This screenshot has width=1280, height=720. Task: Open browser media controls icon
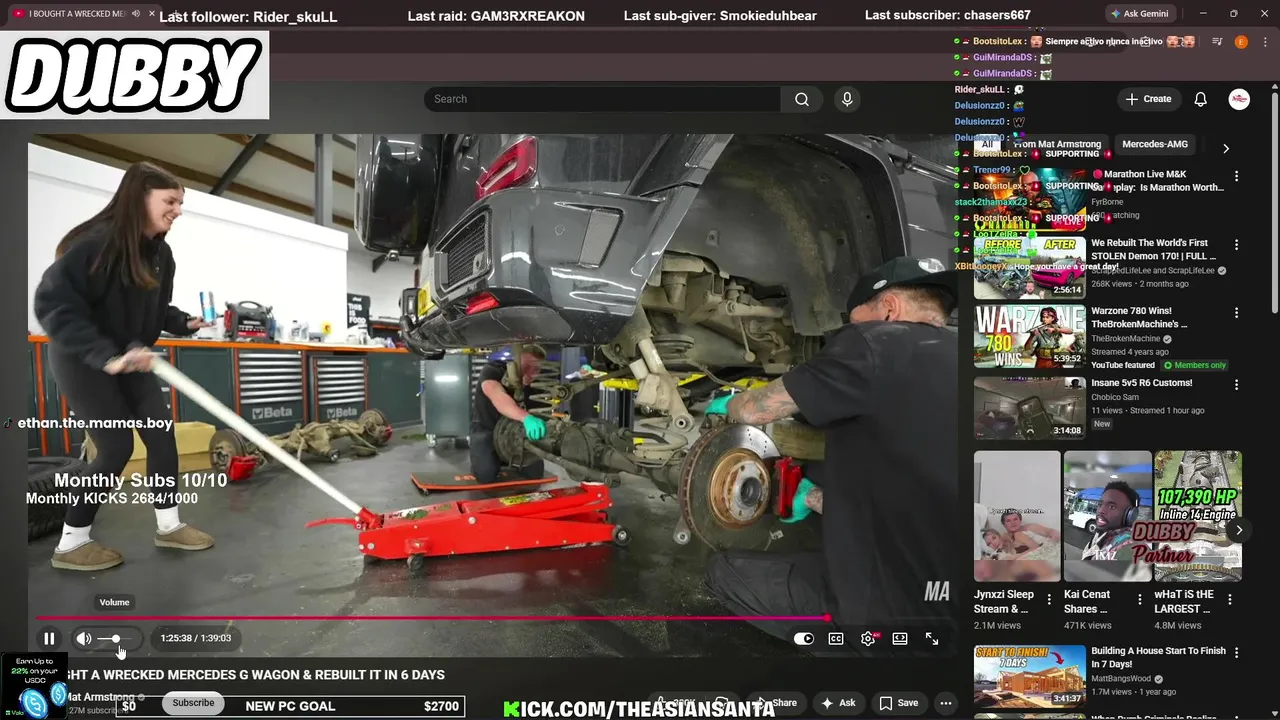[1217, 41]
